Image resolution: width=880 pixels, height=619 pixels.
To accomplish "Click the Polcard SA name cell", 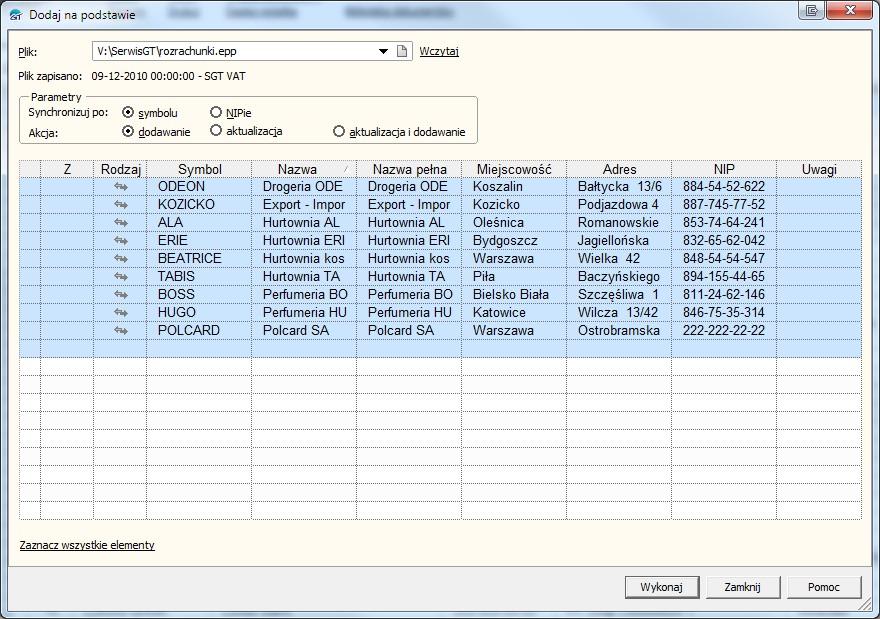I will point(304,330).
